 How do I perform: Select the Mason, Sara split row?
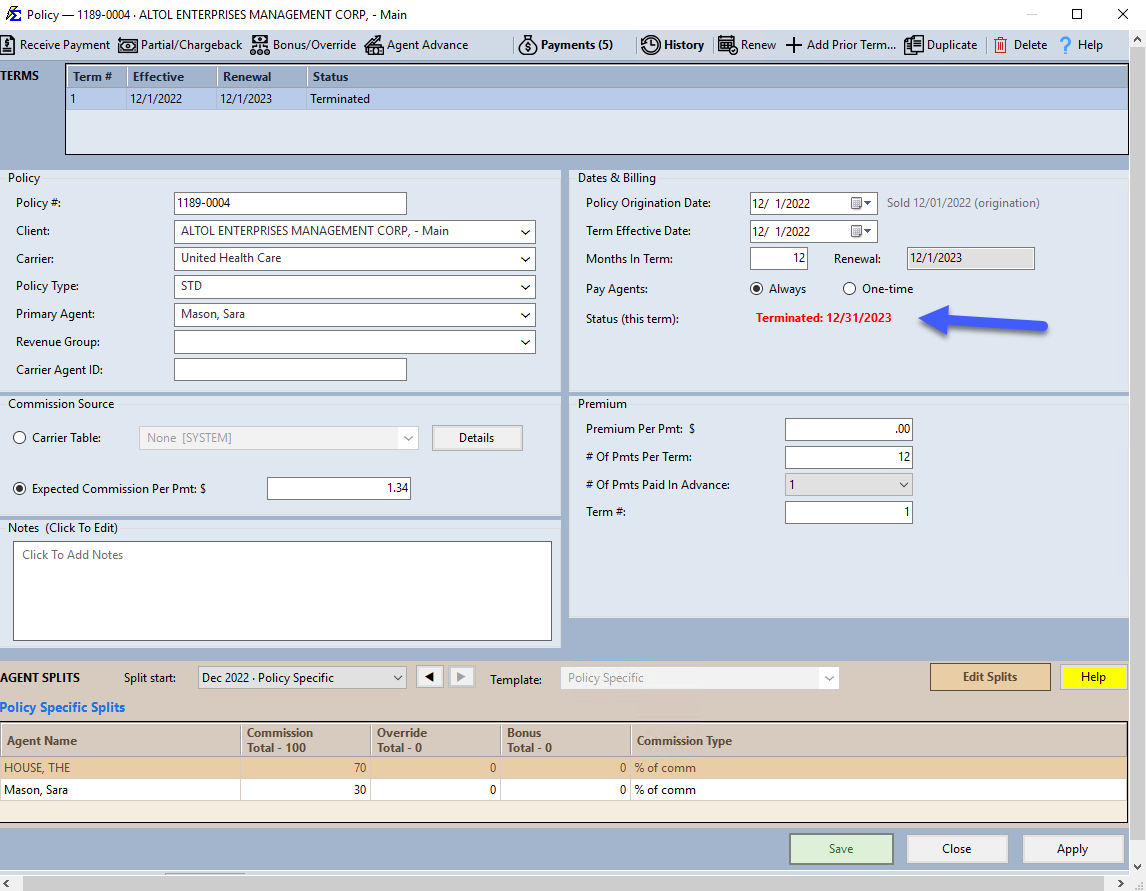(x=563, y=789)
